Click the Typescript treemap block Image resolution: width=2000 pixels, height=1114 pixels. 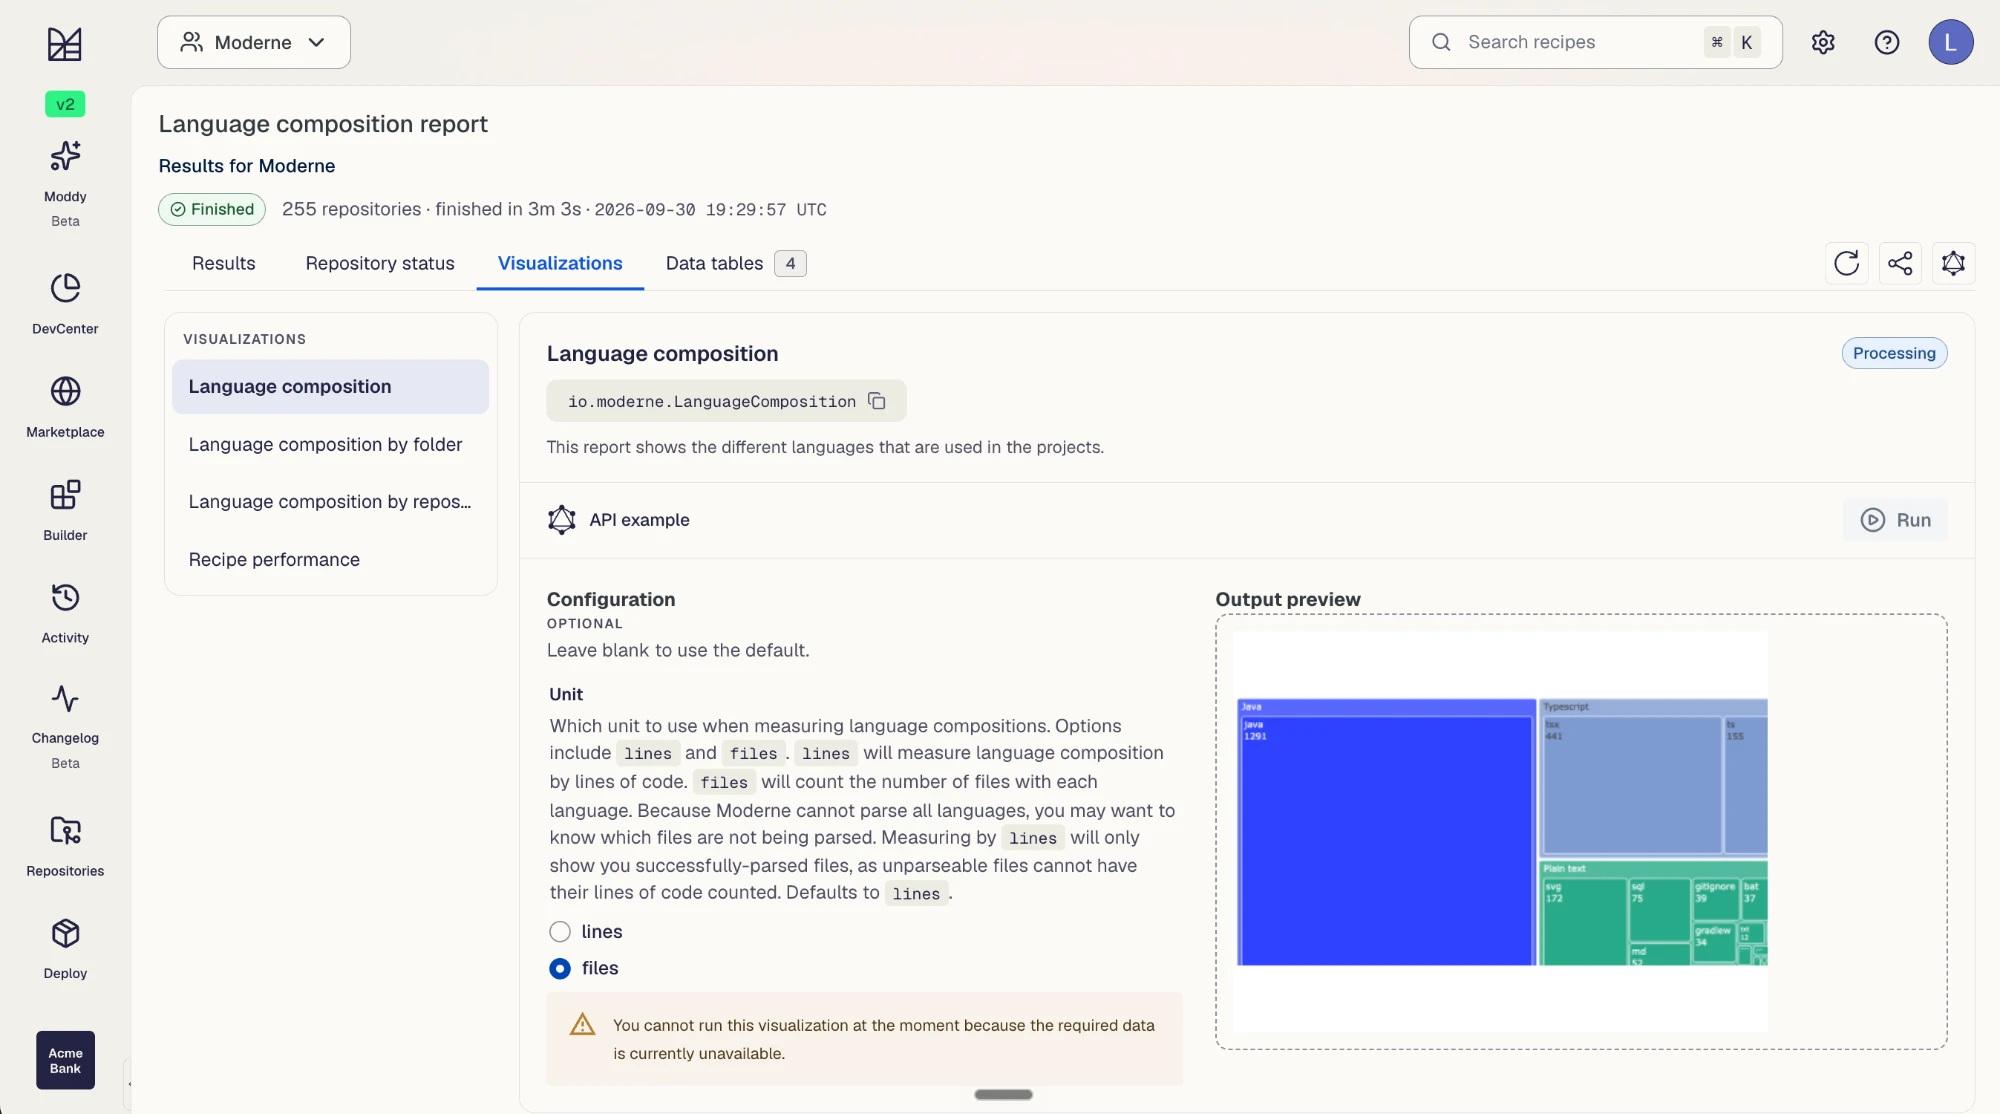click(x=1653, y=778)
